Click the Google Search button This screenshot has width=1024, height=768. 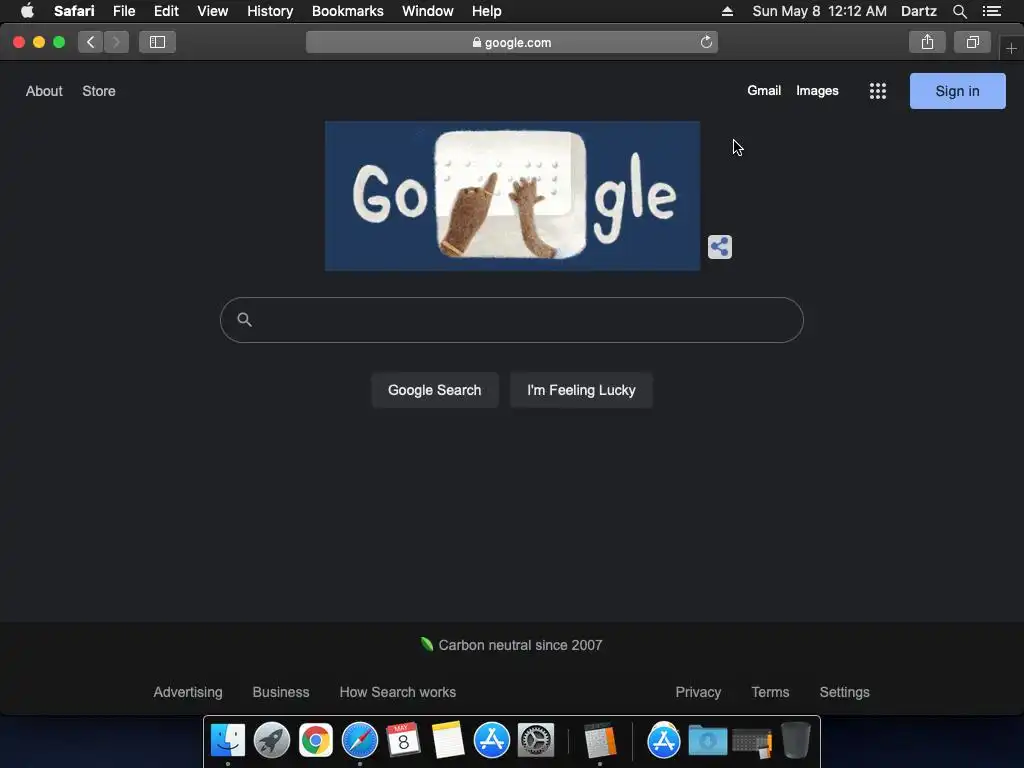coord(435,390)
